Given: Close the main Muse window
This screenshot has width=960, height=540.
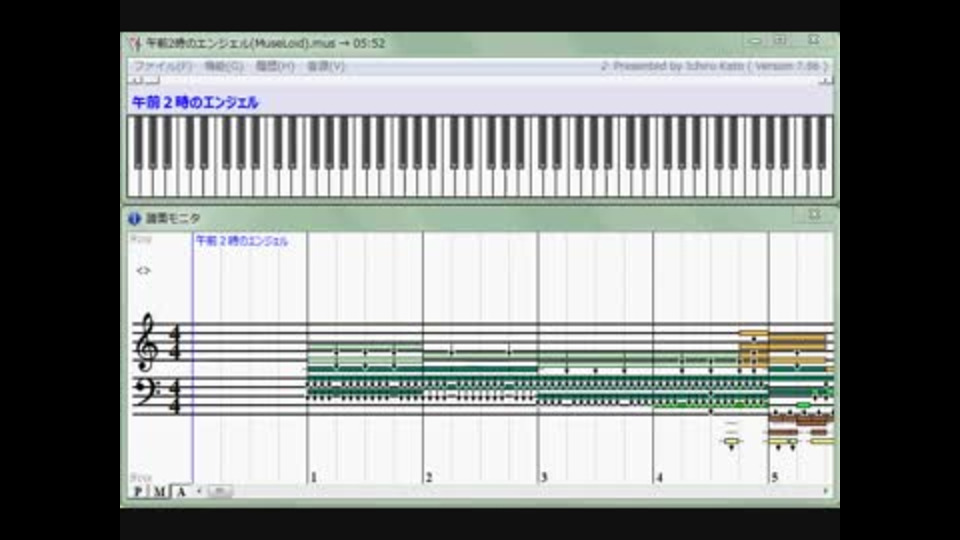Looking at the screenshot, I should (x=814, y=40).
